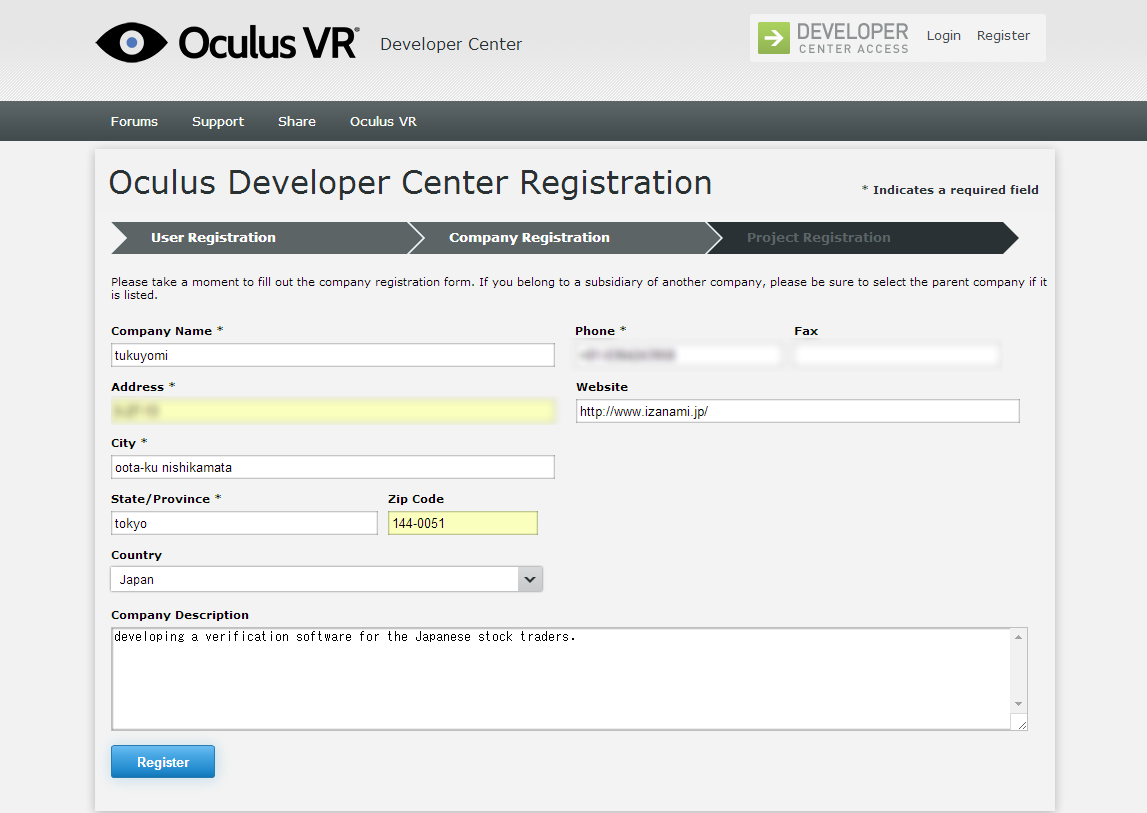
Task: Click the Oculus Developer Center Registration title
Action: click(x=410, y=183)
